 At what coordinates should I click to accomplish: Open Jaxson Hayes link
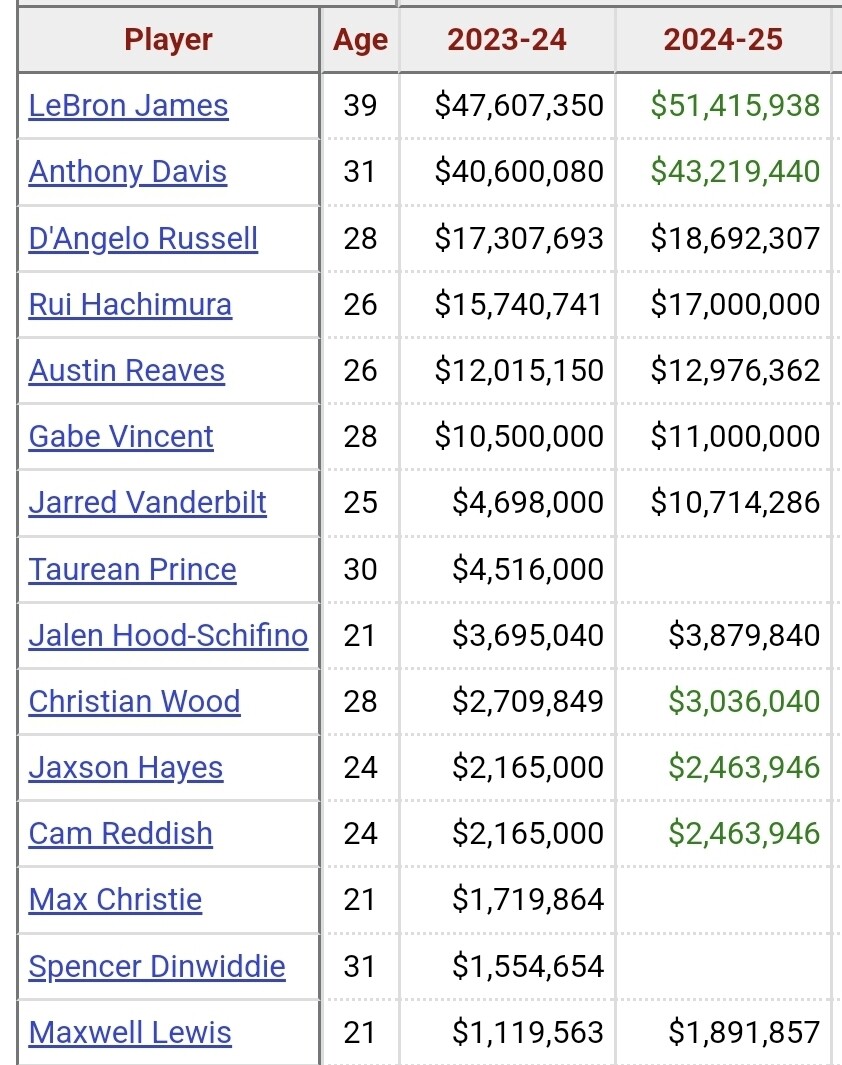(126, 768)
